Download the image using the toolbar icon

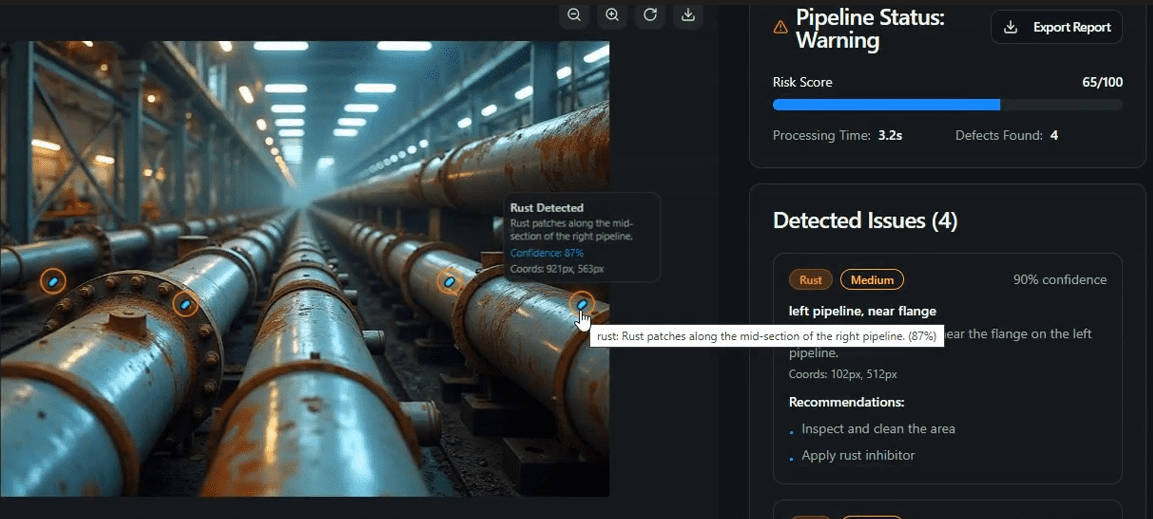point(688,15)
